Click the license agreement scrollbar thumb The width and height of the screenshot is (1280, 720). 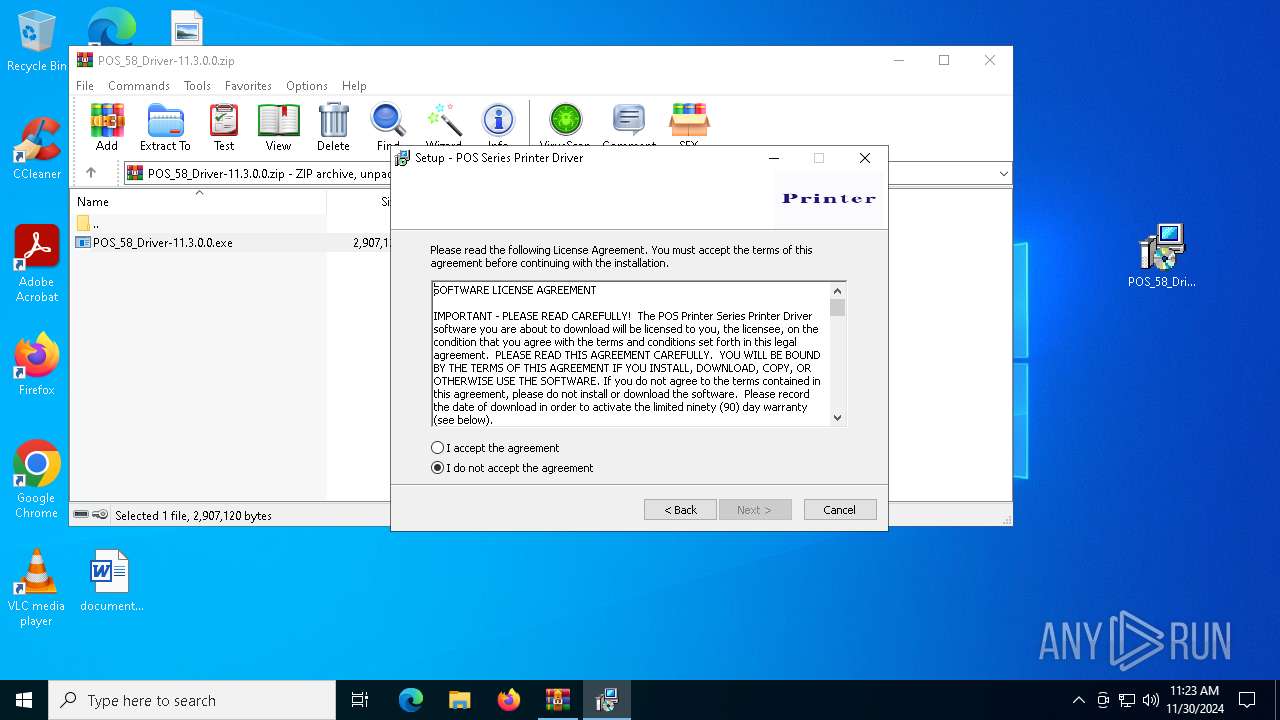coord(838,308)
